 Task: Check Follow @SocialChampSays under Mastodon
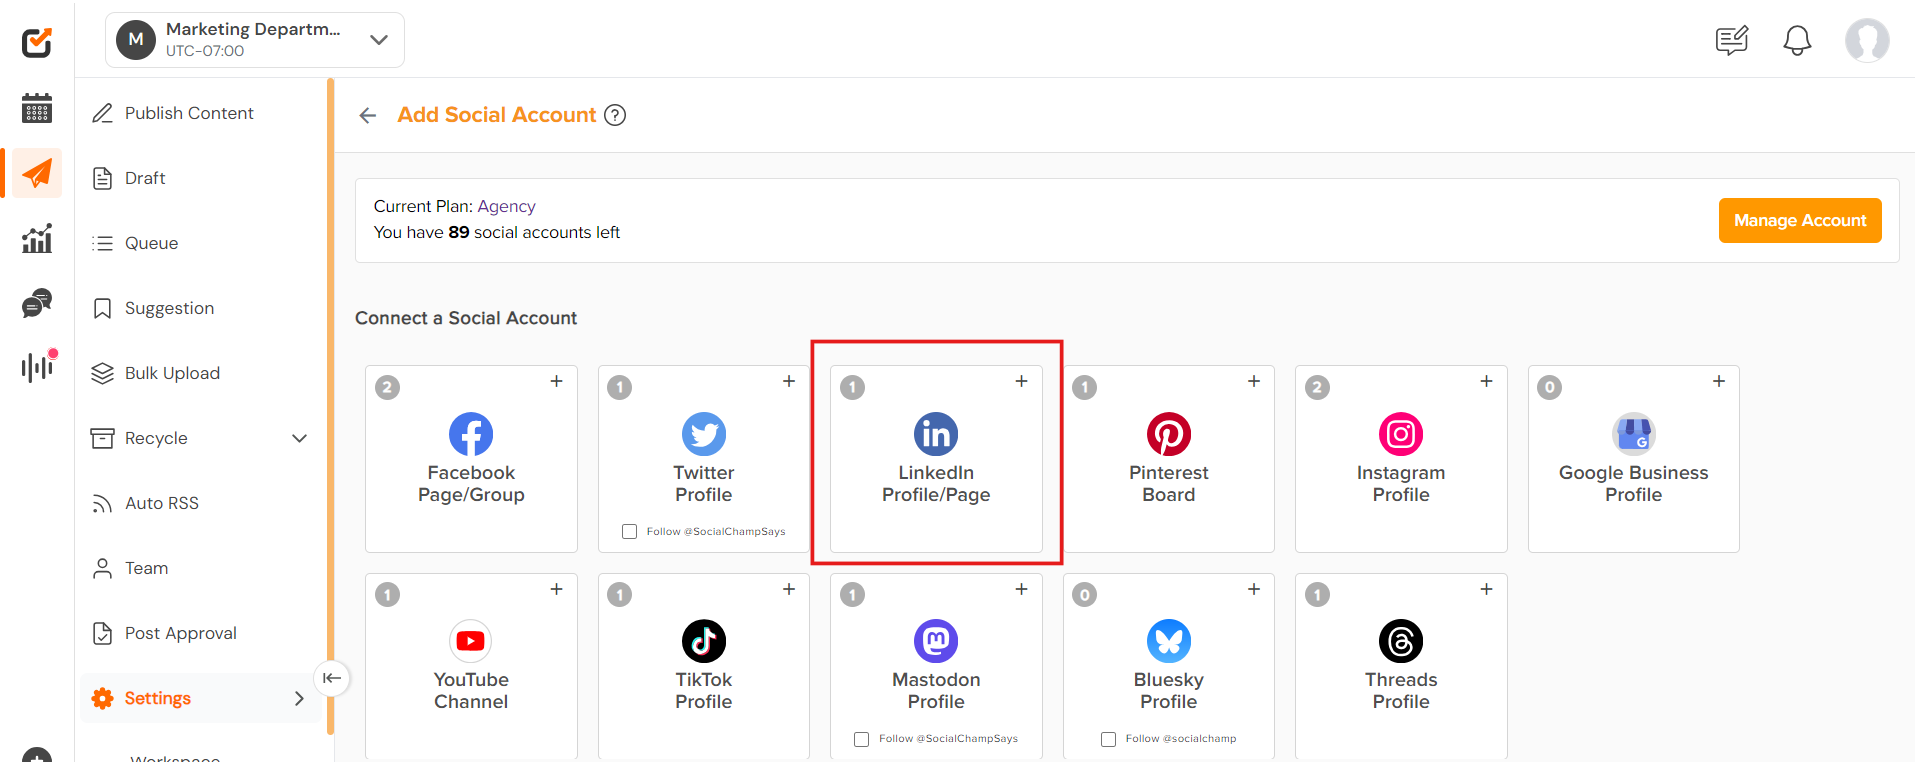click(861, 739)
